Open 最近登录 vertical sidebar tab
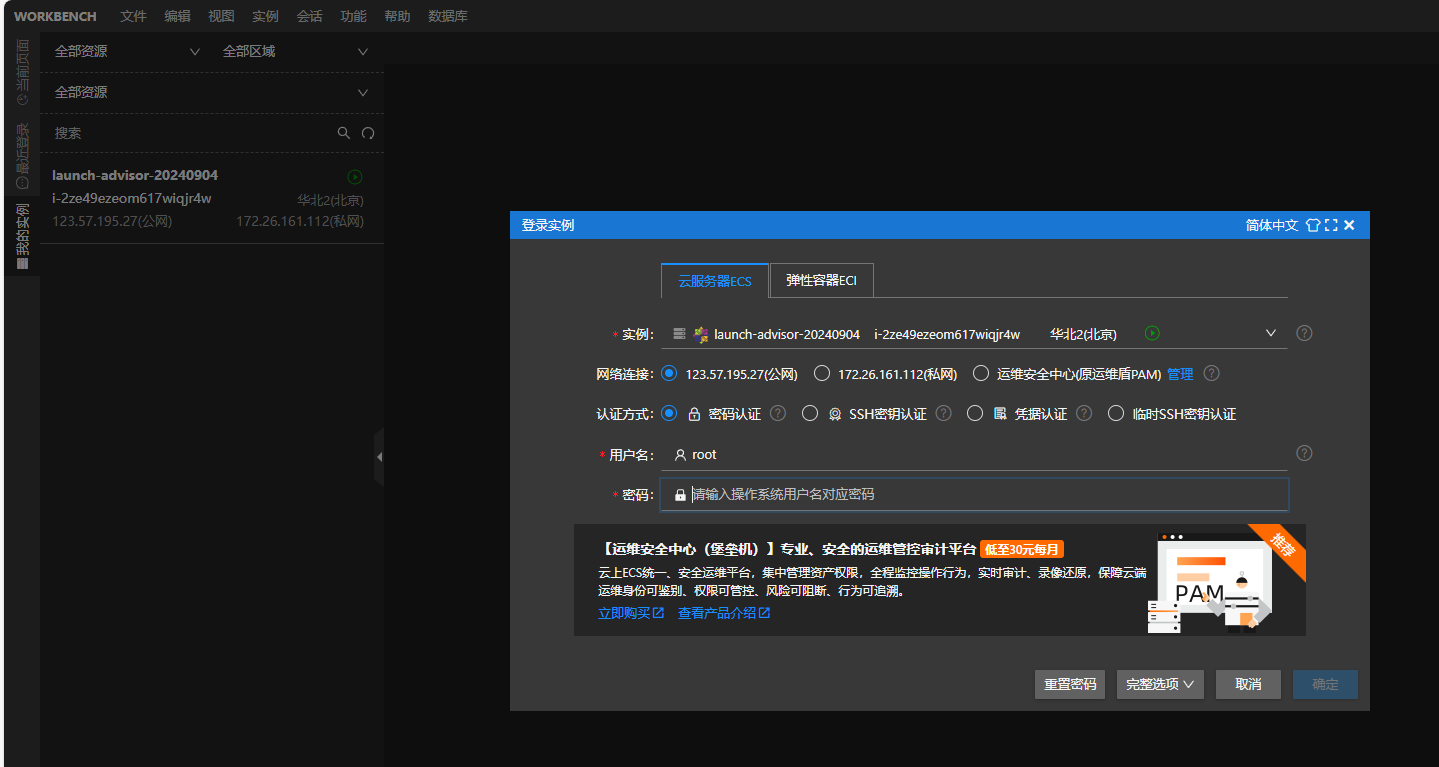 (x=22, y=155)
